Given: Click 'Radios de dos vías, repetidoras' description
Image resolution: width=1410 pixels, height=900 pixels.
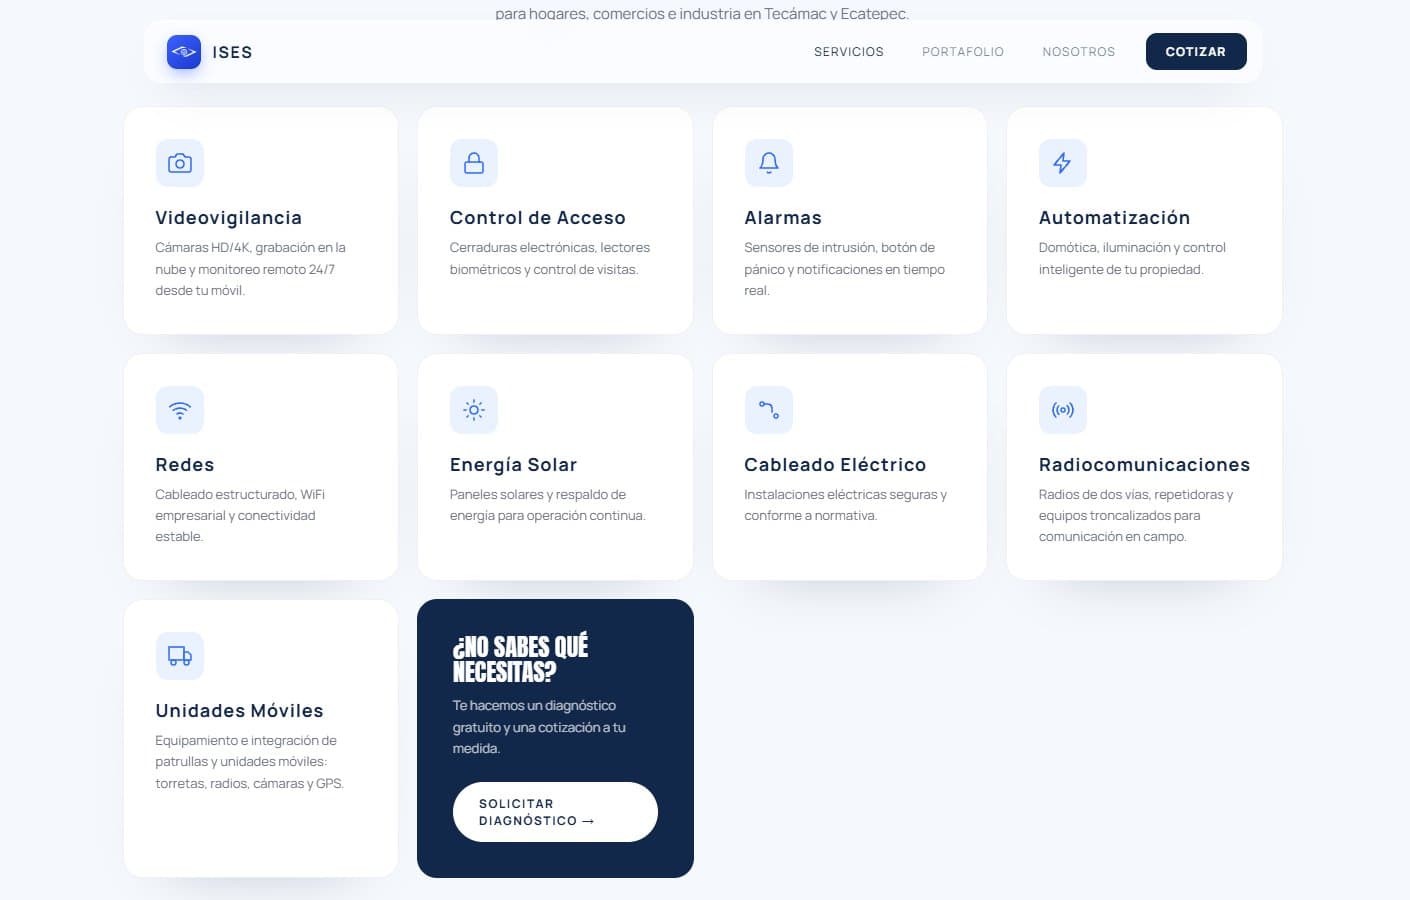Looking at the screenshot, I should [x=1136, y=516].
